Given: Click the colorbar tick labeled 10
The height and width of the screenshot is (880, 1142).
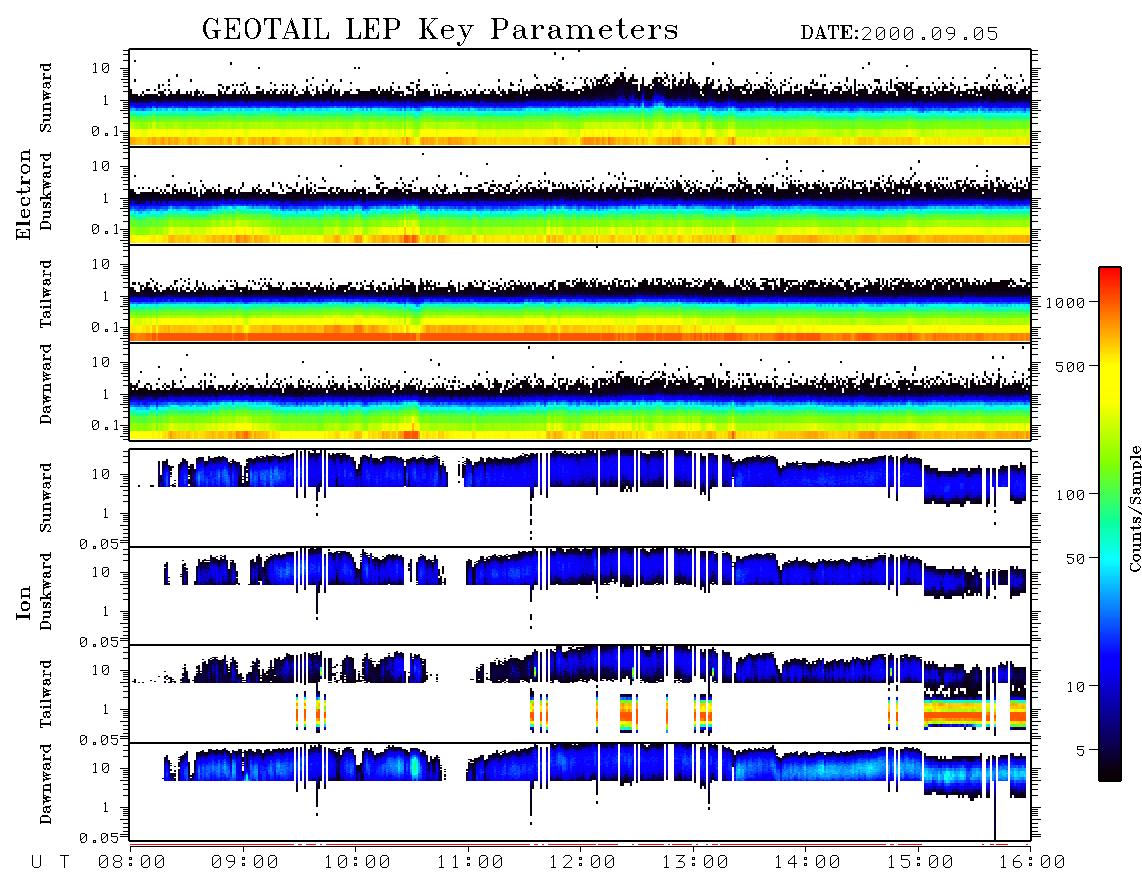Looking at the screenshot, I should (1075, 686).
